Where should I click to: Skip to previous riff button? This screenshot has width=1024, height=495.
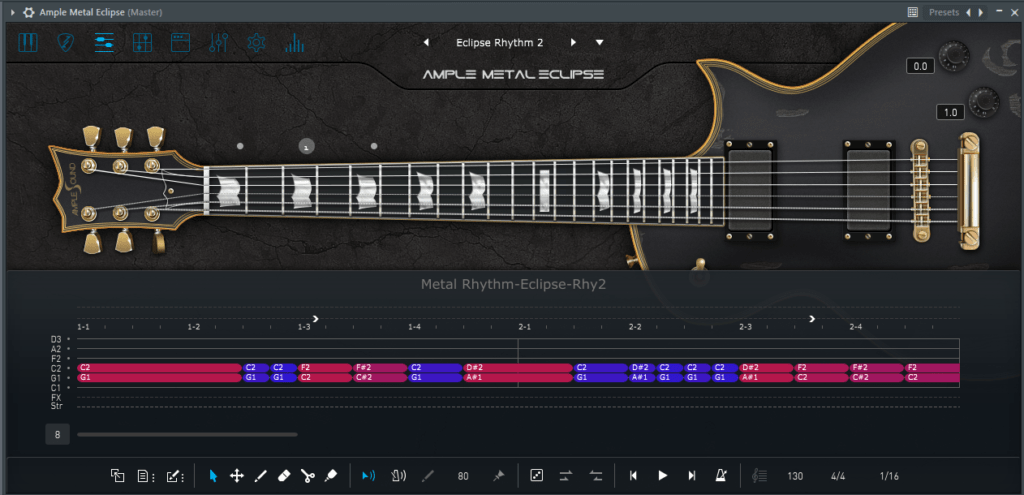633,476
